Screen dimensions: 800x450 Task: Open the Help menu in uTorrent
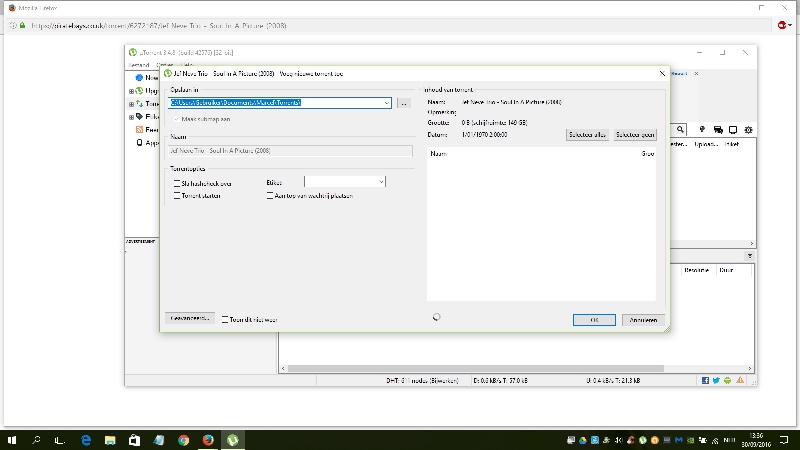point(187,65)
